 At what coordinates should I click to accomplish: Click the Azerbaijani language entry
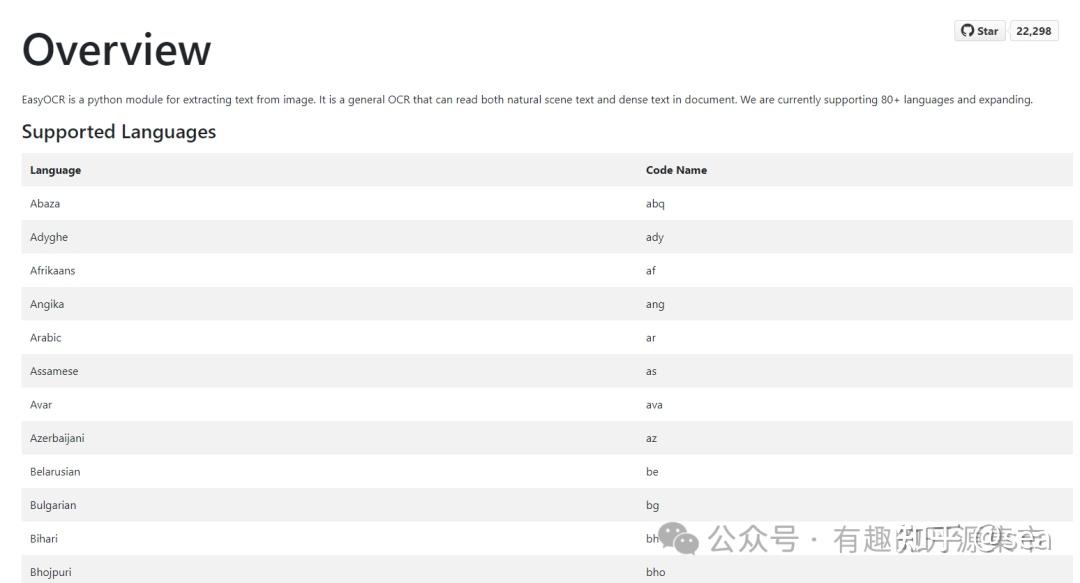pyautogui.click(x=56, y=438)
